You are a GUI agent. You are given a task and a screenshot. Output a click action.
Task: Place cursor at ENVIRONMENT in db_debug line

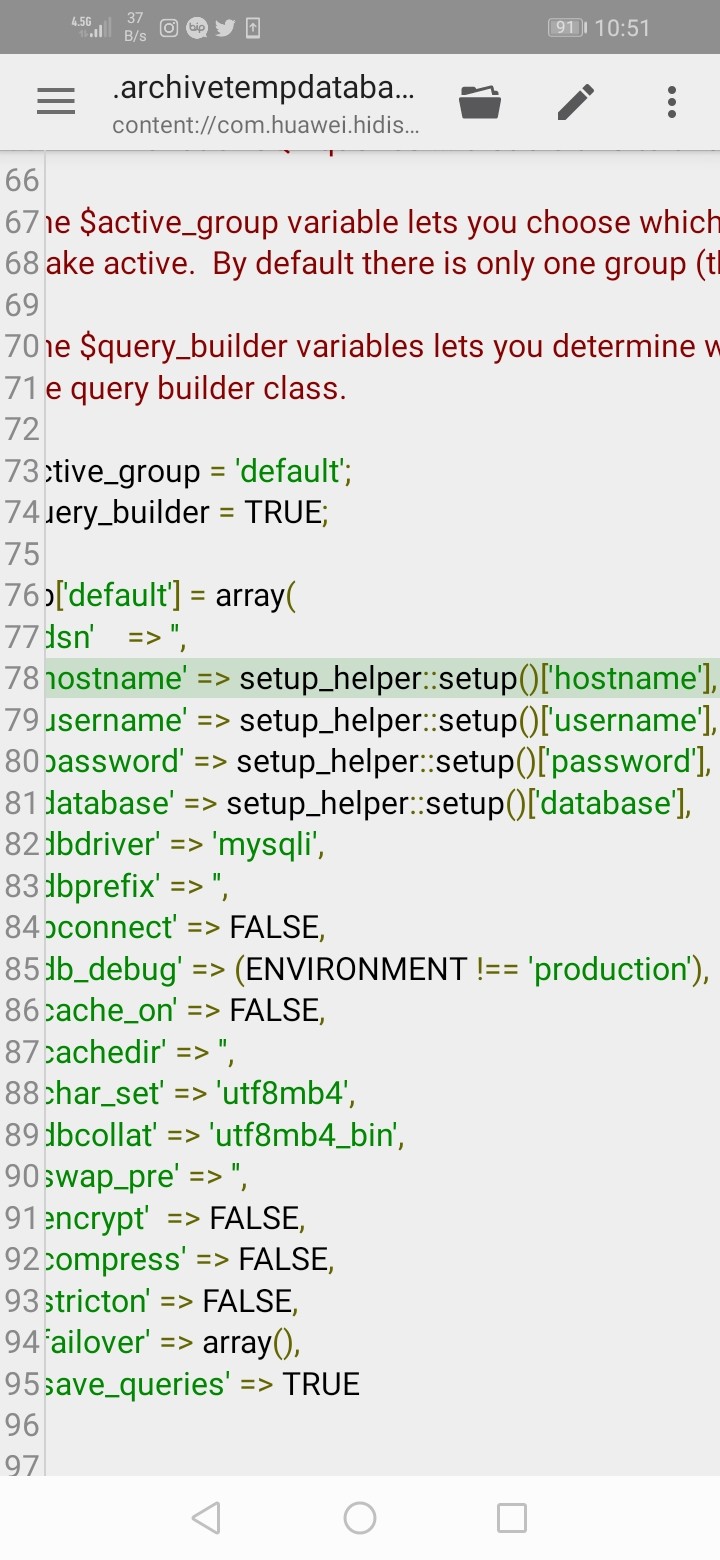(357, 969)
